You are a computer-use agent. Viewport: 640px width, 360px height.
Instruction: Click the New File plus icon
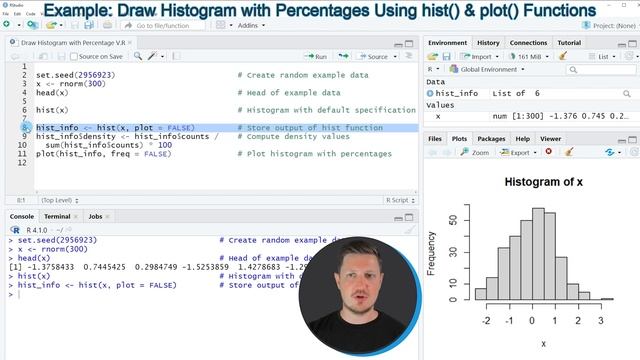point(7,25)
